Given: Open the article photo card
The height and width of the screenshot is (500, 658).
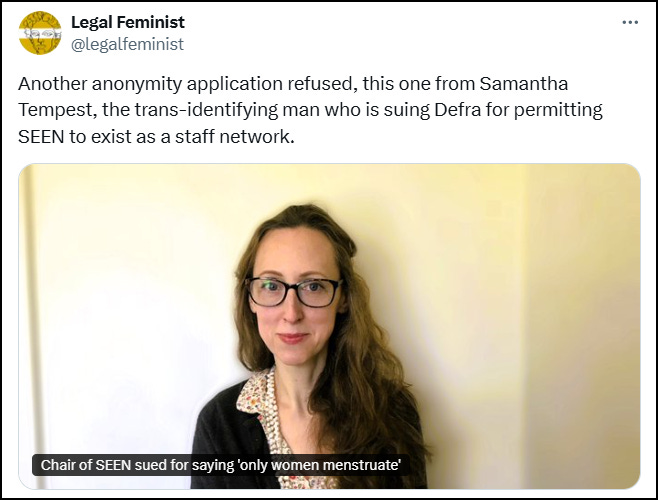Looking at the screenshot, I should tap(329, 326).
